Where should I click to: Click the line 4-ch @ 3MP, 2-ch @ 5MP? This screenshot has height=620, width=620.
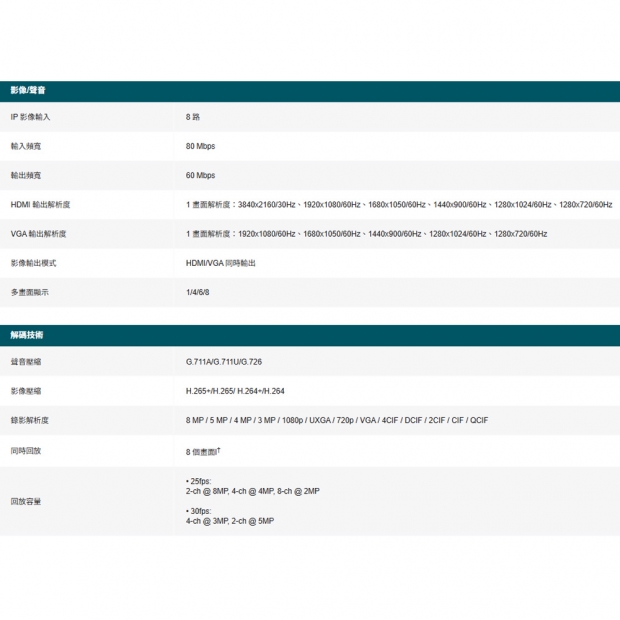[230, 521]
